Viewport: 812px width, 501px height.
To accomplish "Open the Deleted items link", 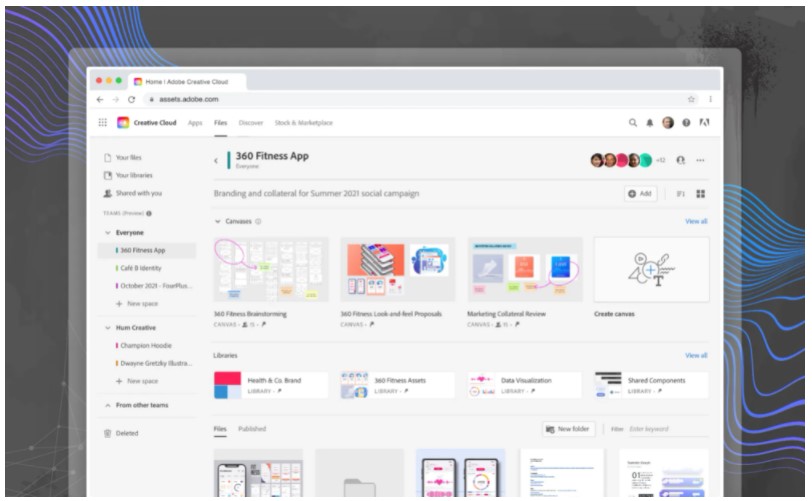I will (x=127, y=433).
